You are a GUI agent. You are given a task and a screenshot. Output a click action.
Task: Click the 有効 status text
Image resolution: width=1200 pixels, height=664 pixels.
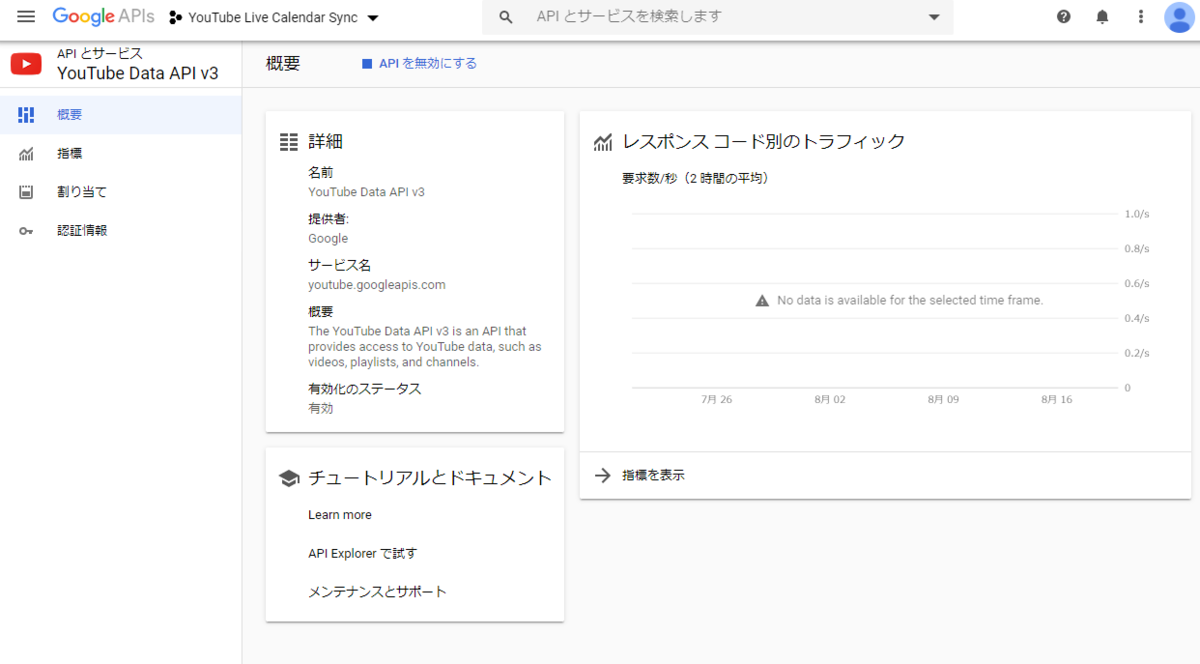321,408
